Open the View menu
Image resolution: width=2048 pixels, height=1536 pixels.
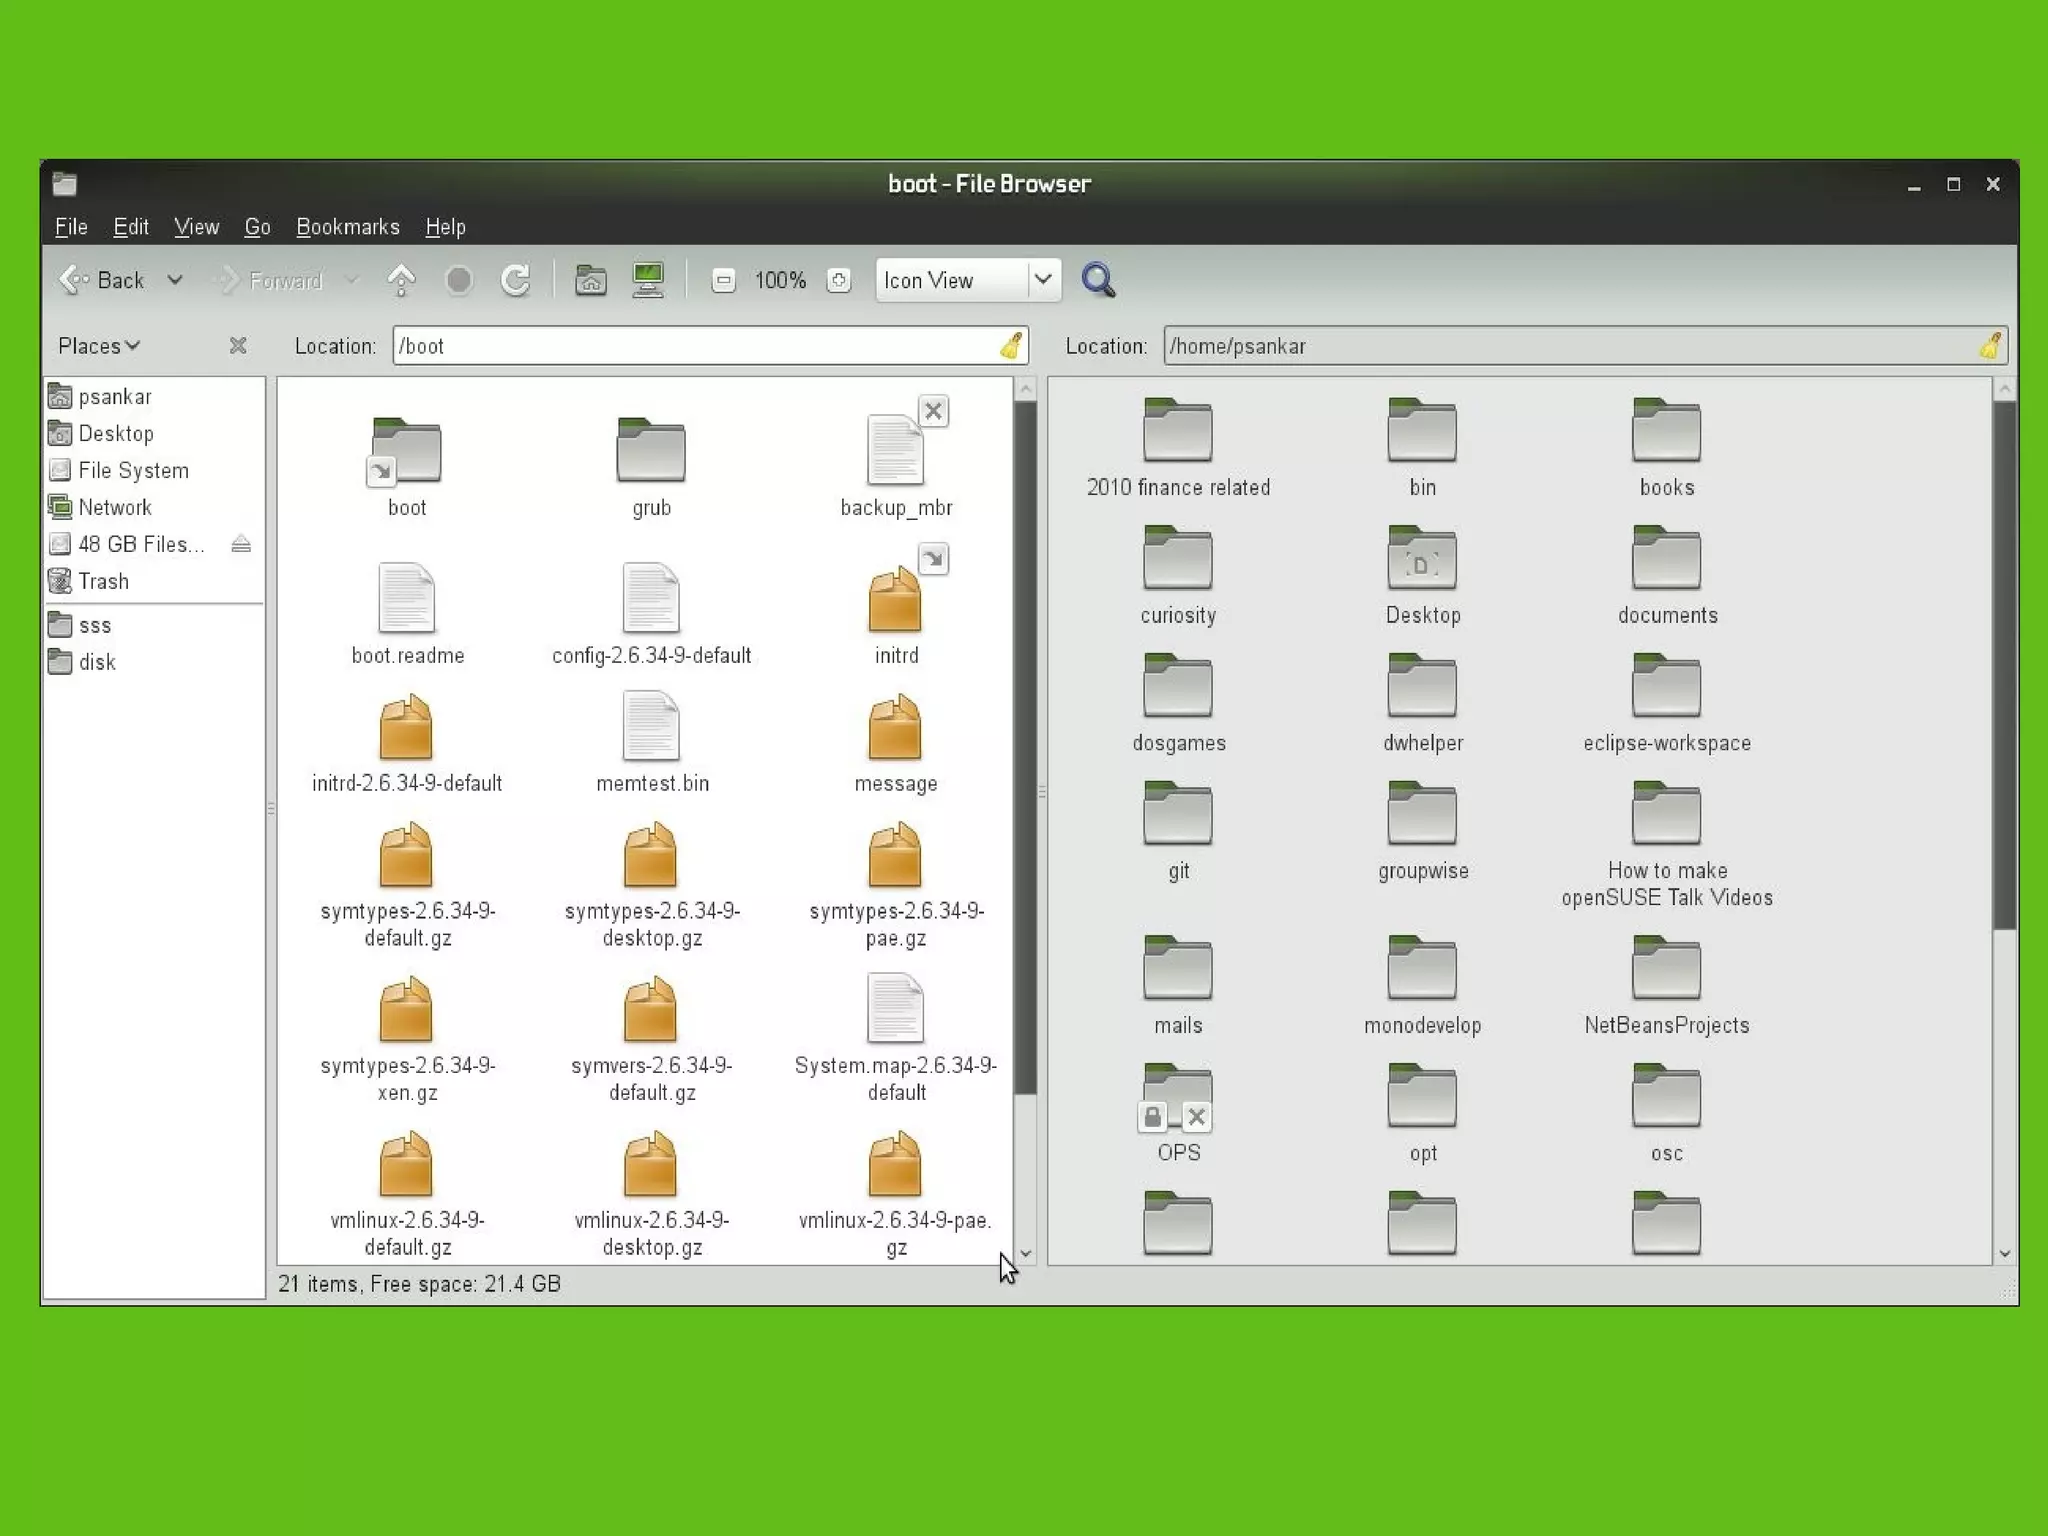196,227
